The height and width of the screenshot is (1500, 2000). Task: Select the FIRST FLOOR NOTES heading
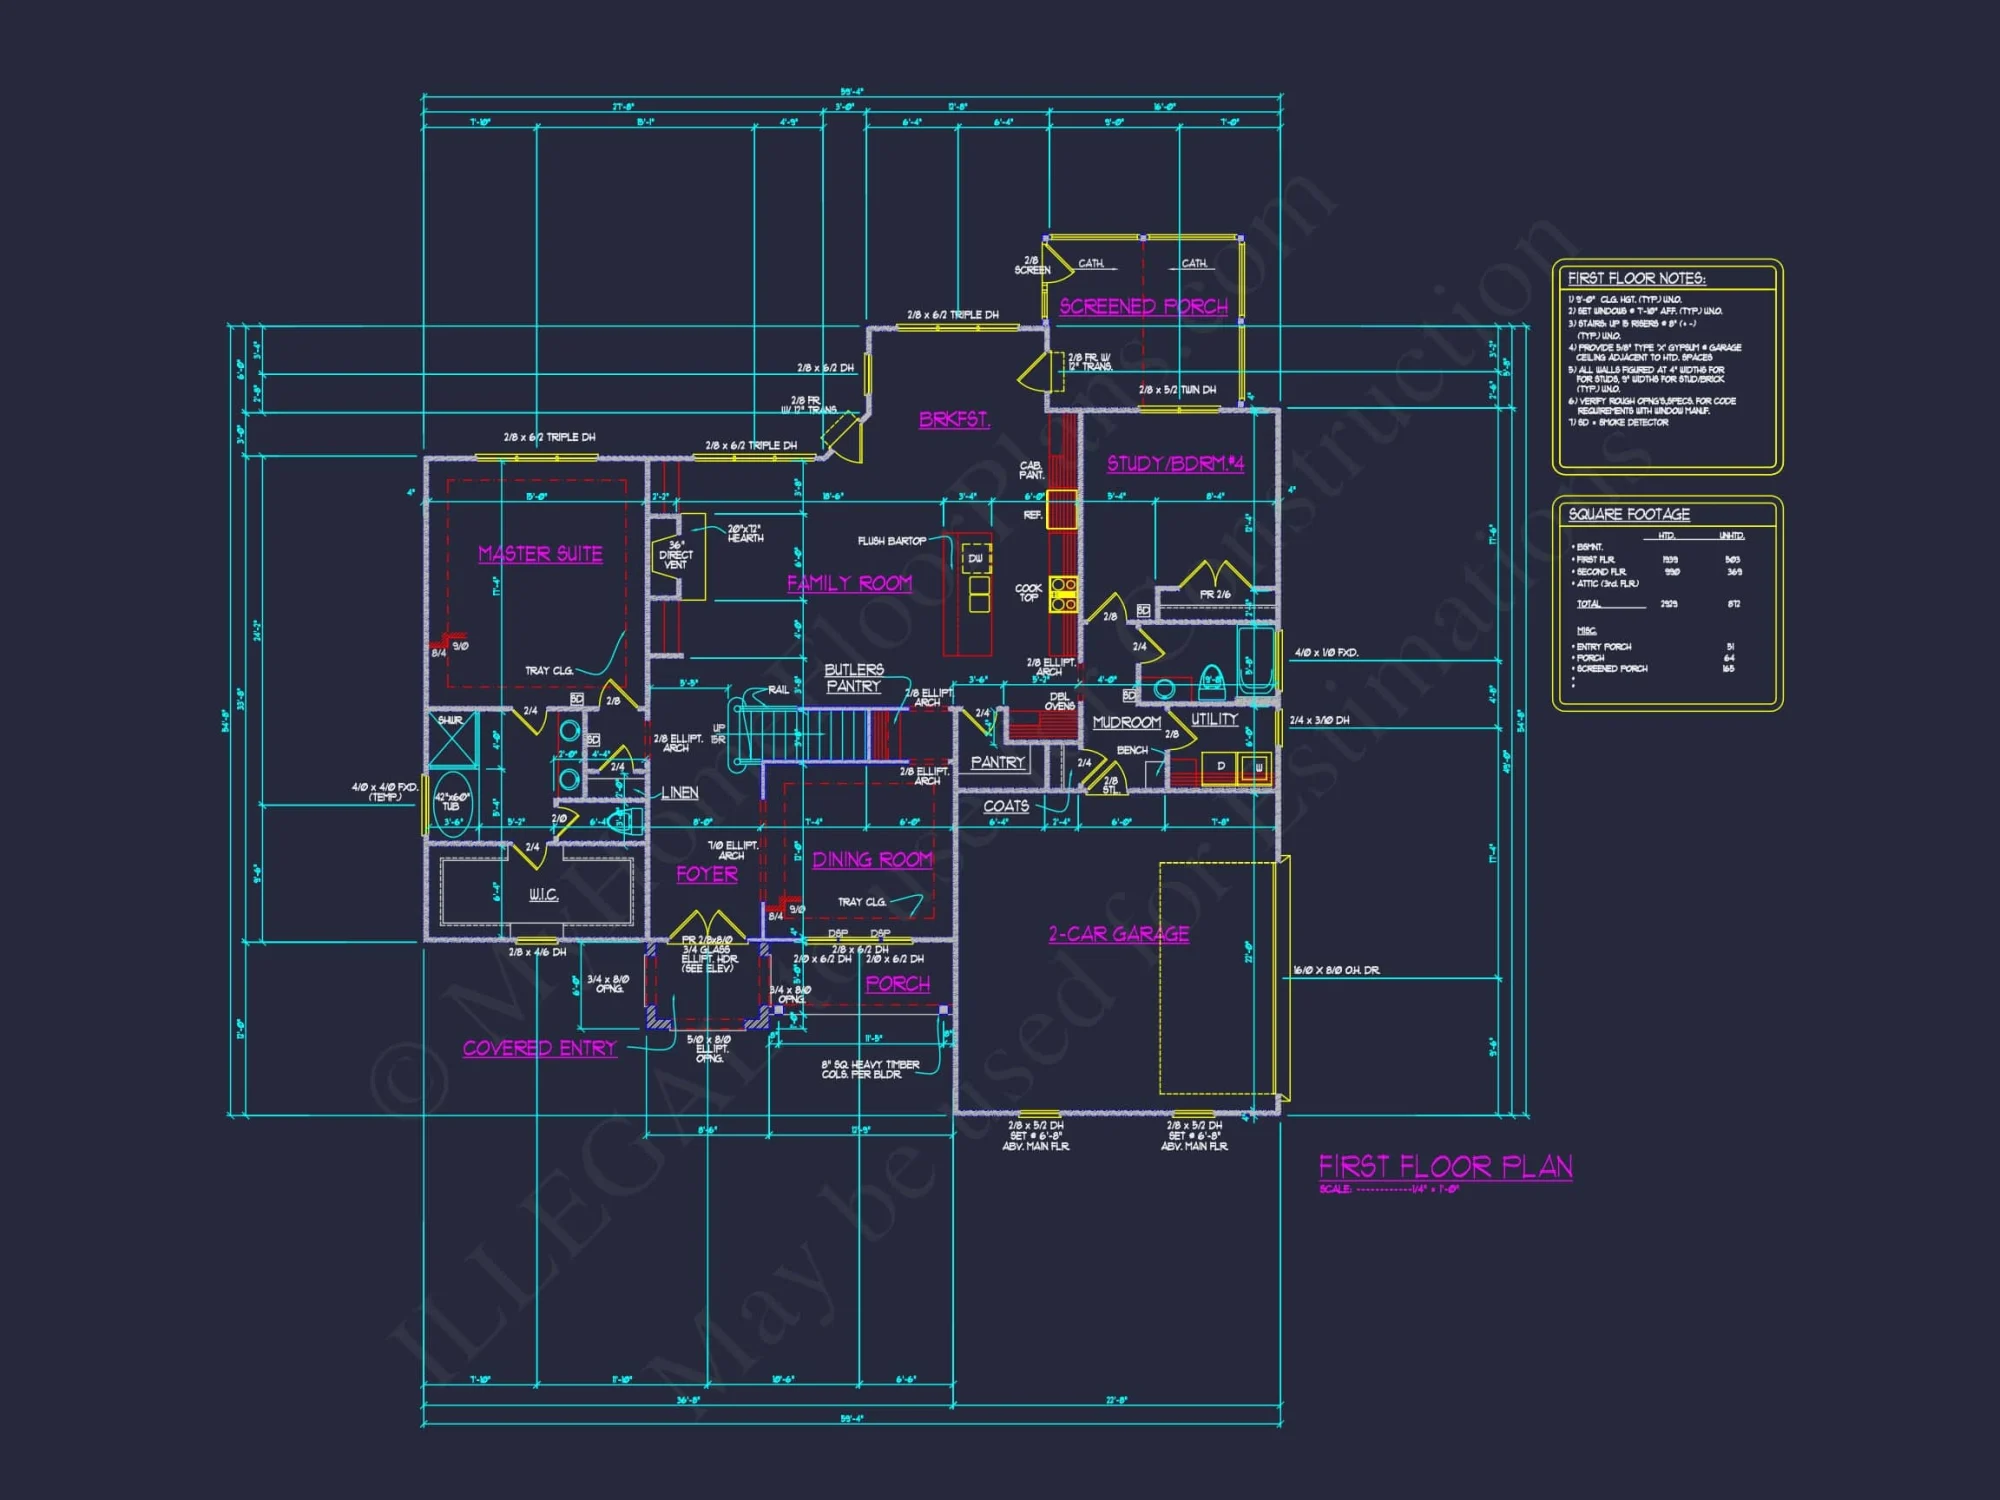click(x=1636, y=278)
